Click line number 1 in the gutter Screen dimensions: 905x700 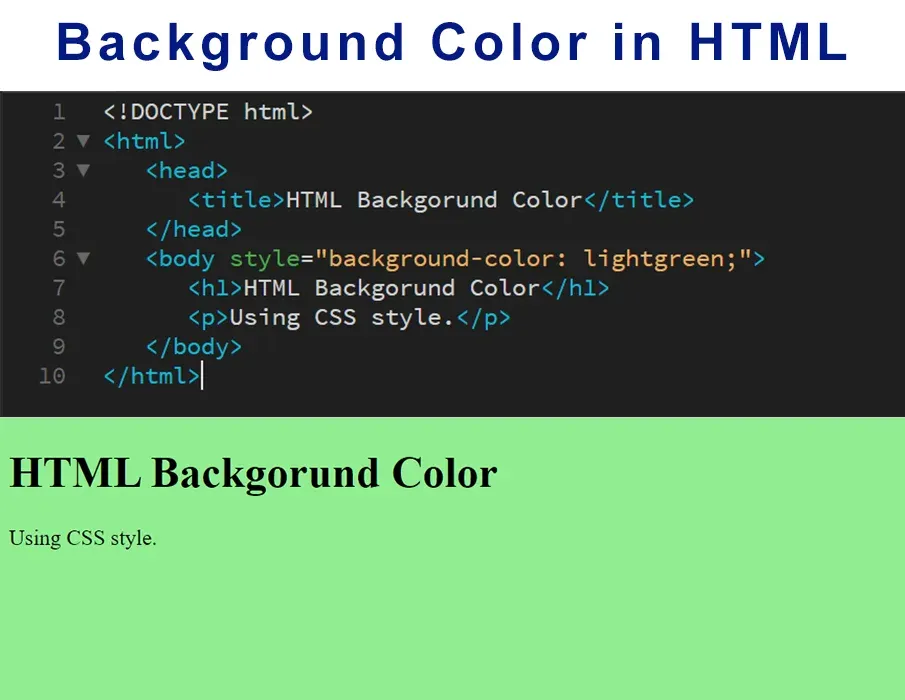[59, 112]
